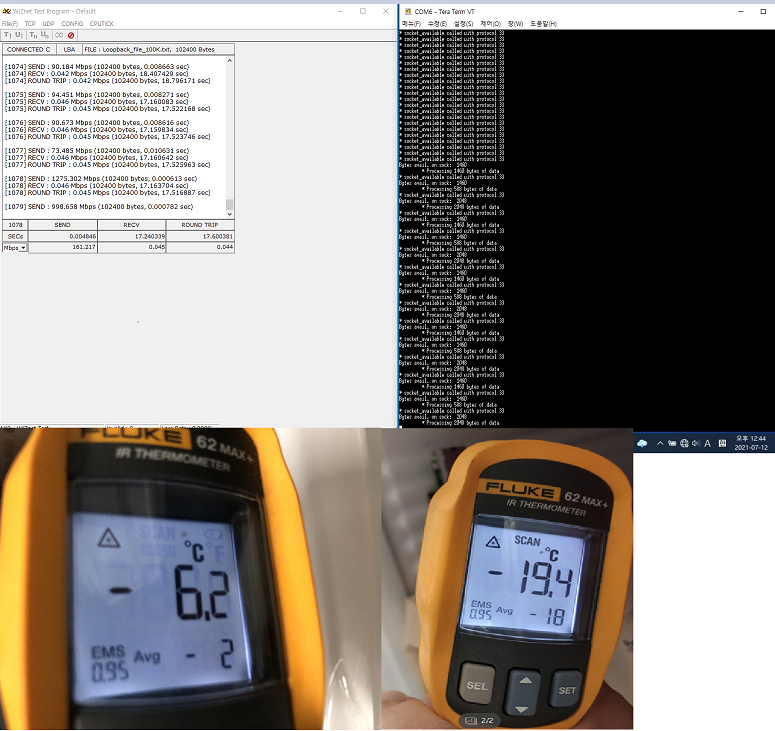The height and width of the screenshot is (731, 775).
Task: Click the left Fluke thermometer photo showing -6.2
Action: tap(190, 579)
